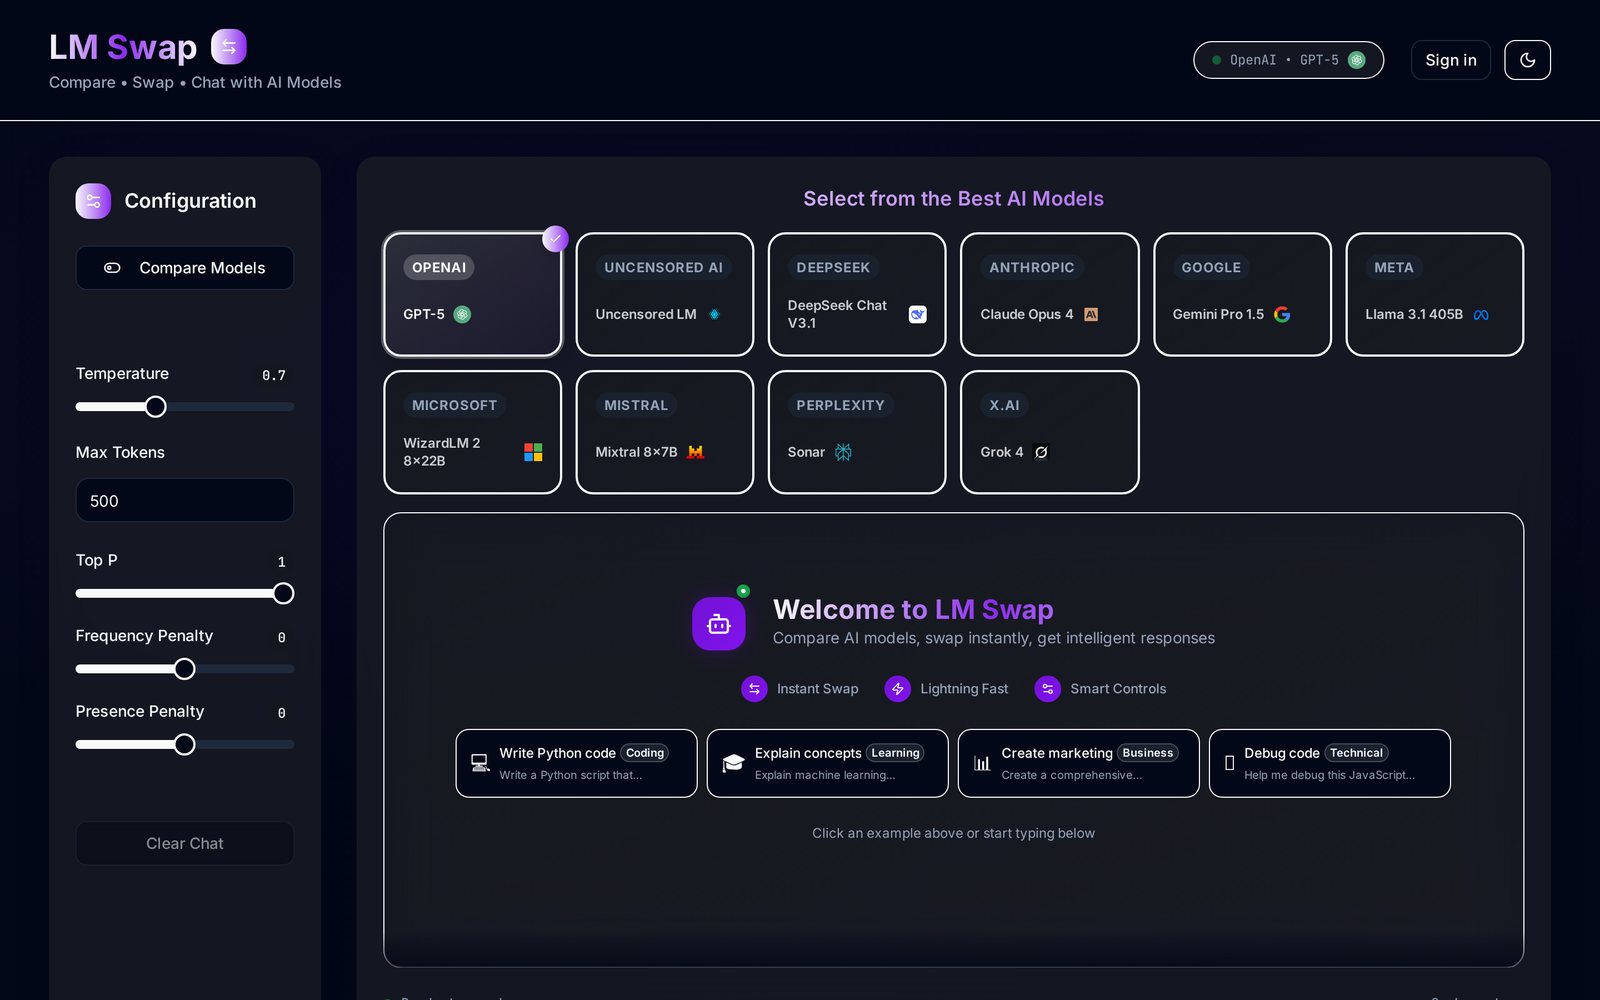This screenshot has width=1600, height=1000.
Task: Click the Explain concepts example card
Action: pyautogui.click(x=827, y=763)
